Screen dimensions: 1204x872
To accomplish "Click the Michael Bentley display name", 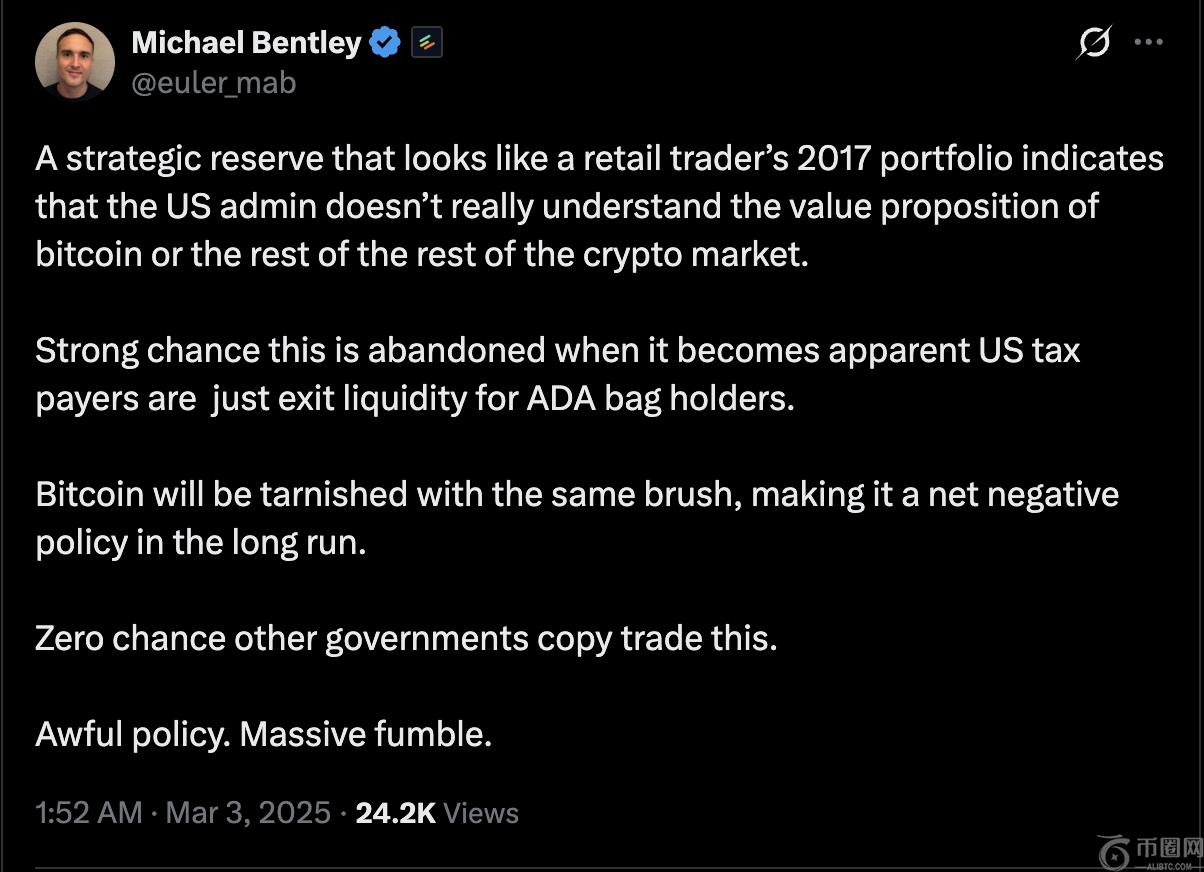I will 246,43.
